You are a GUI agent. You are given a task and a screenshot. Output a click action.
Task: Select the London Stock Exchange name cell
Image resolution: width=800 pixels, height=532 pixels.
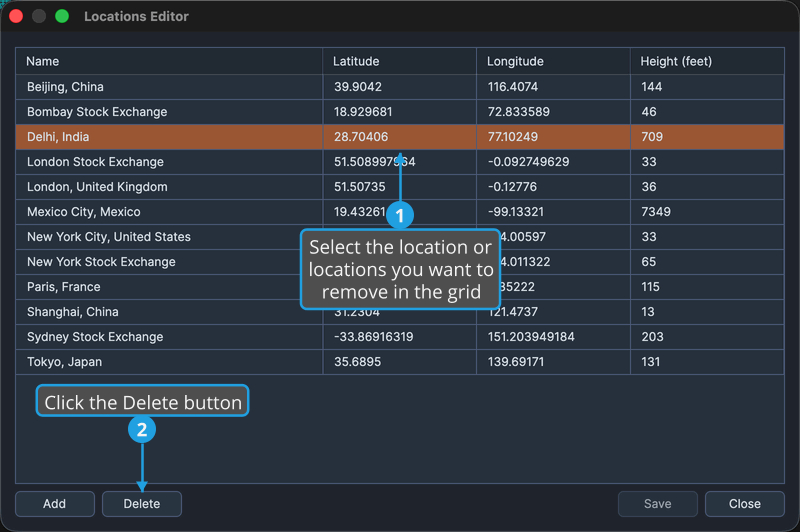pyautogui.click(x=169, y=162)
